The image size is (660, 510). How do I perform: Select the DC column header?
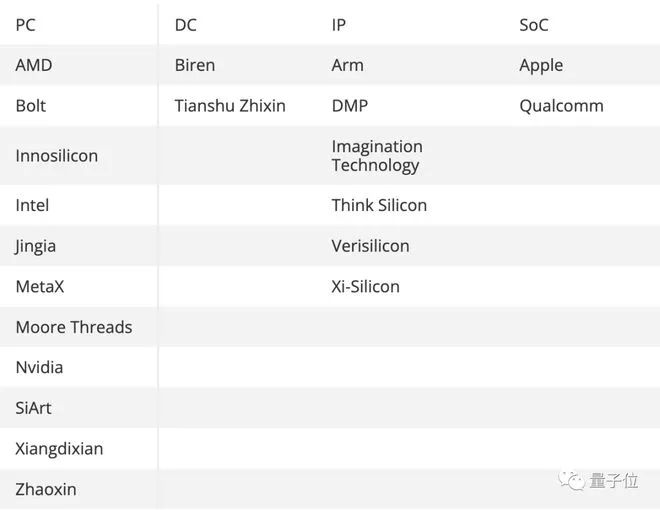tap(186, 25)
